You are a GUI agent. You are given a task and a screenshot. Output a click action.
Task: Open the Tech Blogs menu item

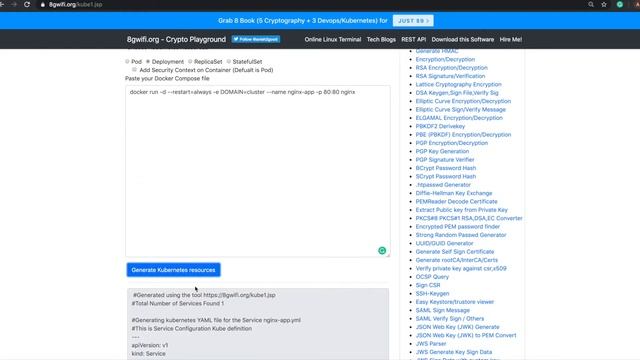381,40
